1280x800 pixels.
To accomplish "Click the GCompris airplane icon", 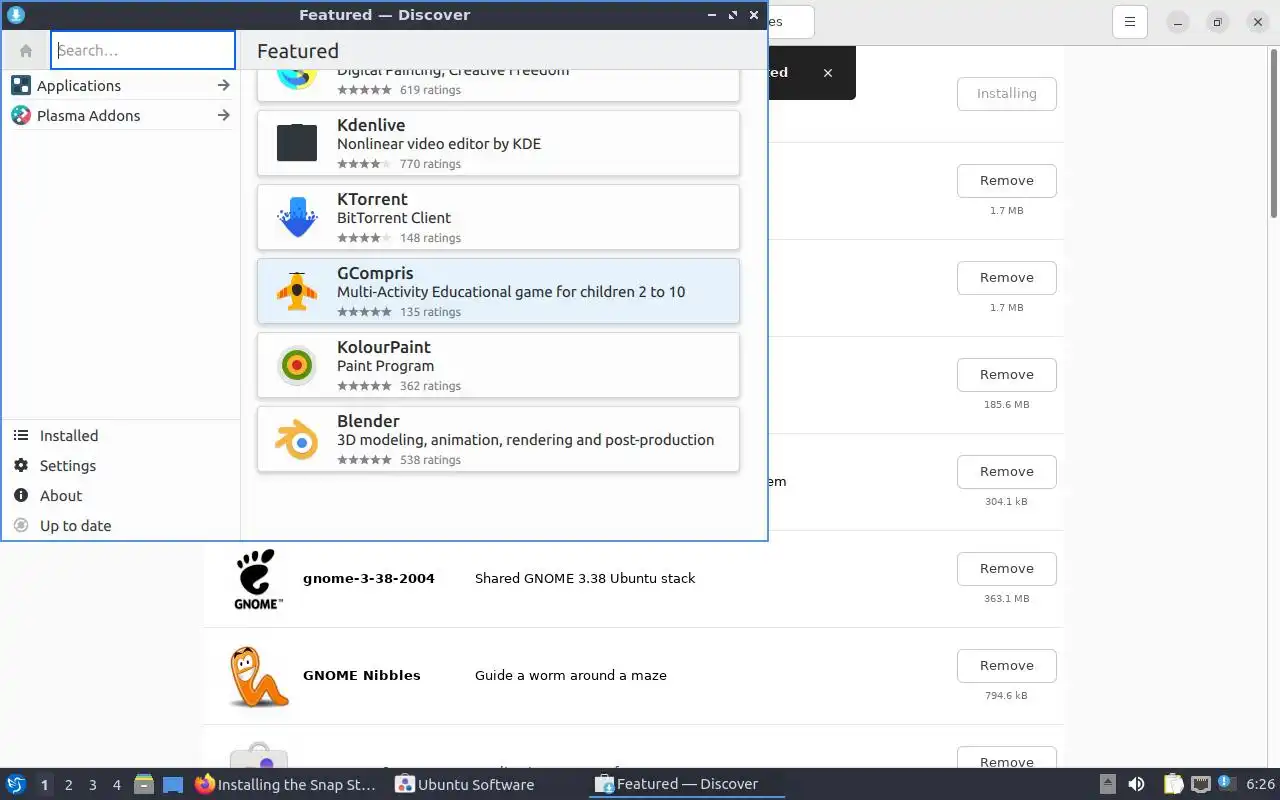I will [297, 291].
